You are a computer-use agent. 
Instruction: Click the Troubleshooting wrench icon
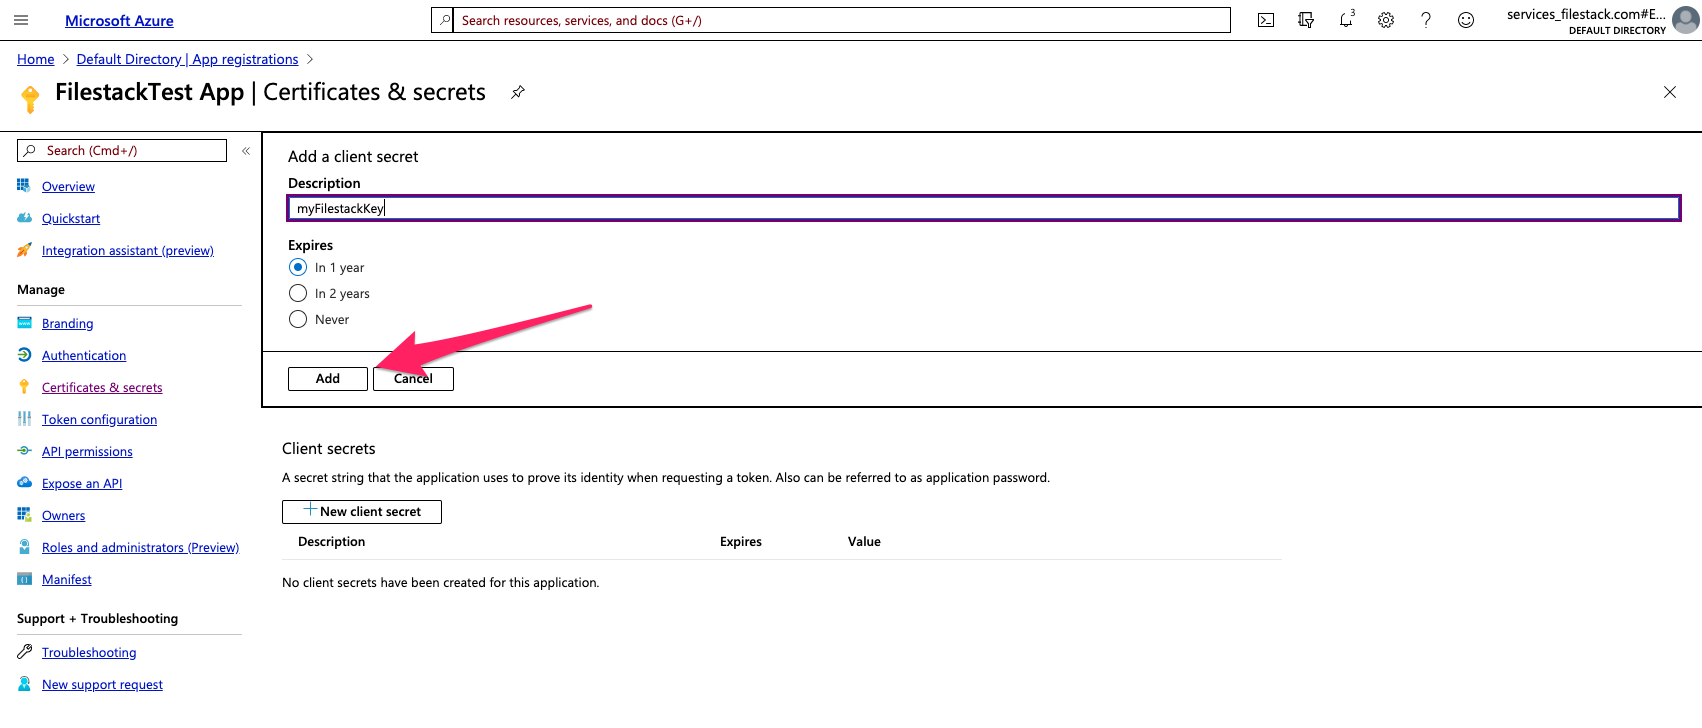(24, 652)
